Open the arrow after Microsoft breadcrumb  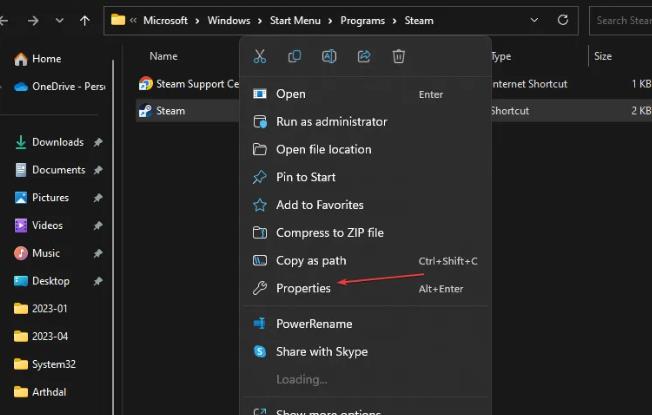point(198,20)
